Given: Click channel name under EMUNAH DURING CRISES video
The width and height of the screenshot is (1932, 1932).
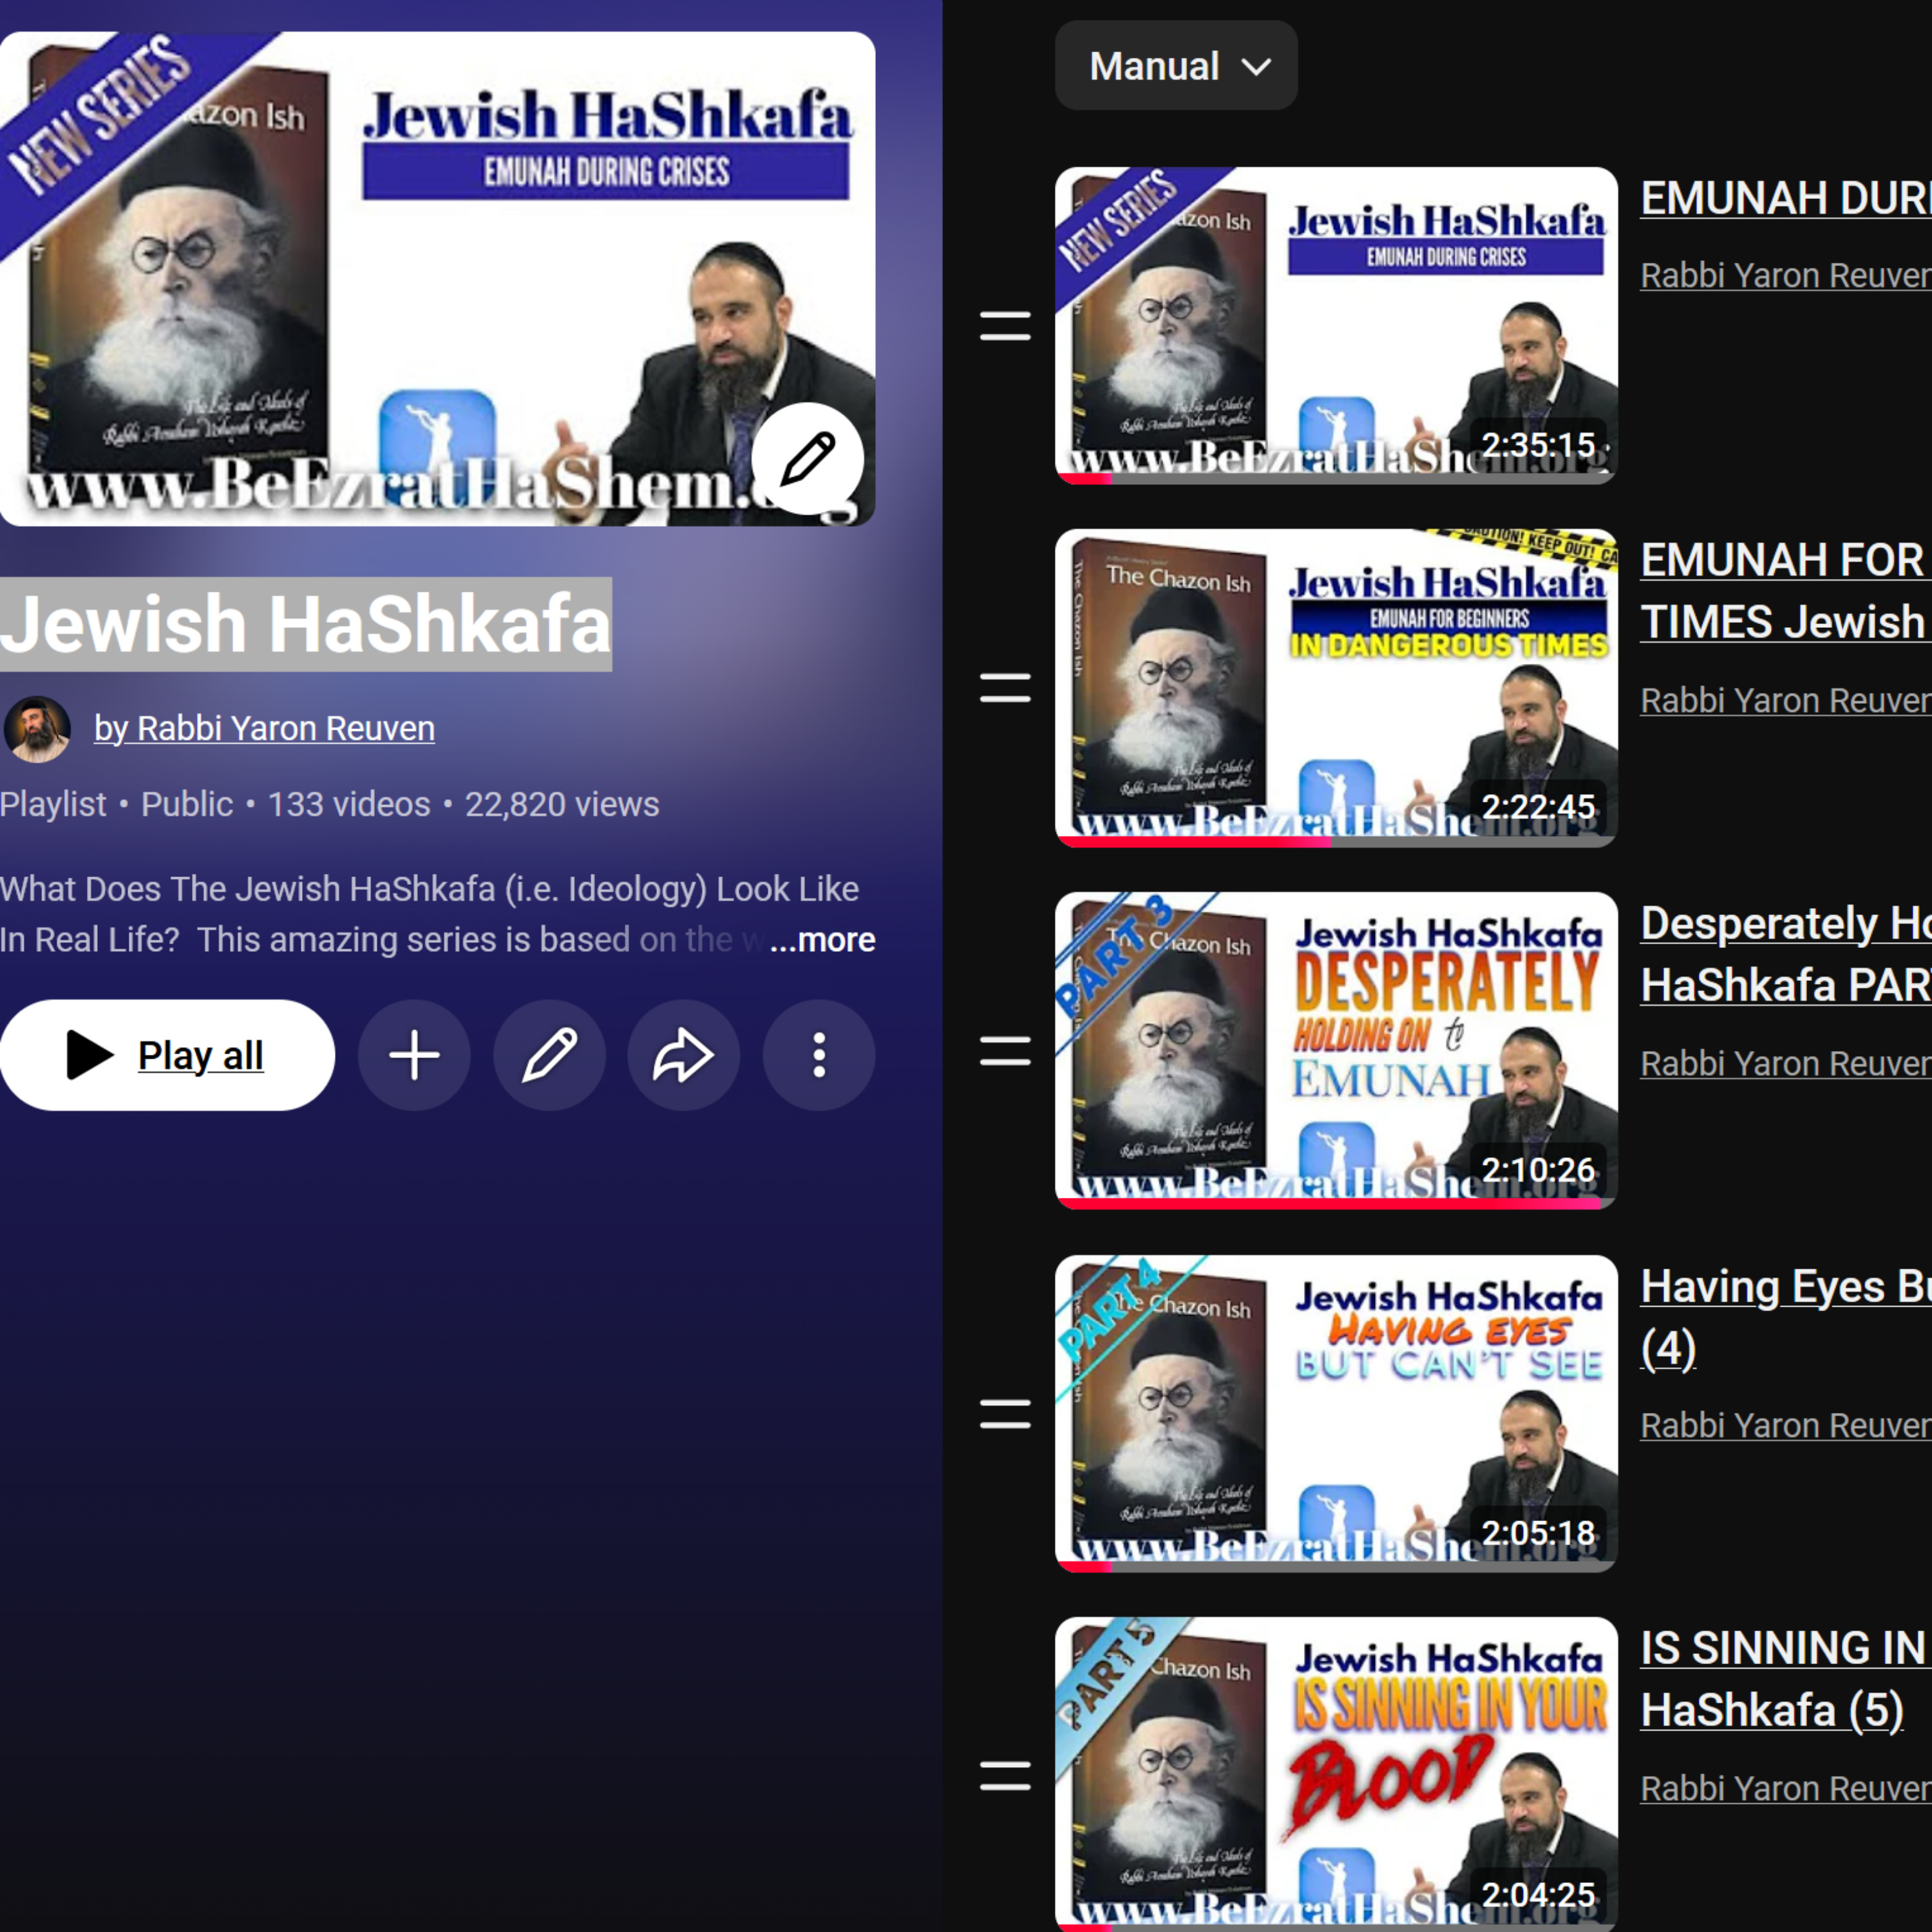Looking at the screenshot, I should coord(1786,275).
